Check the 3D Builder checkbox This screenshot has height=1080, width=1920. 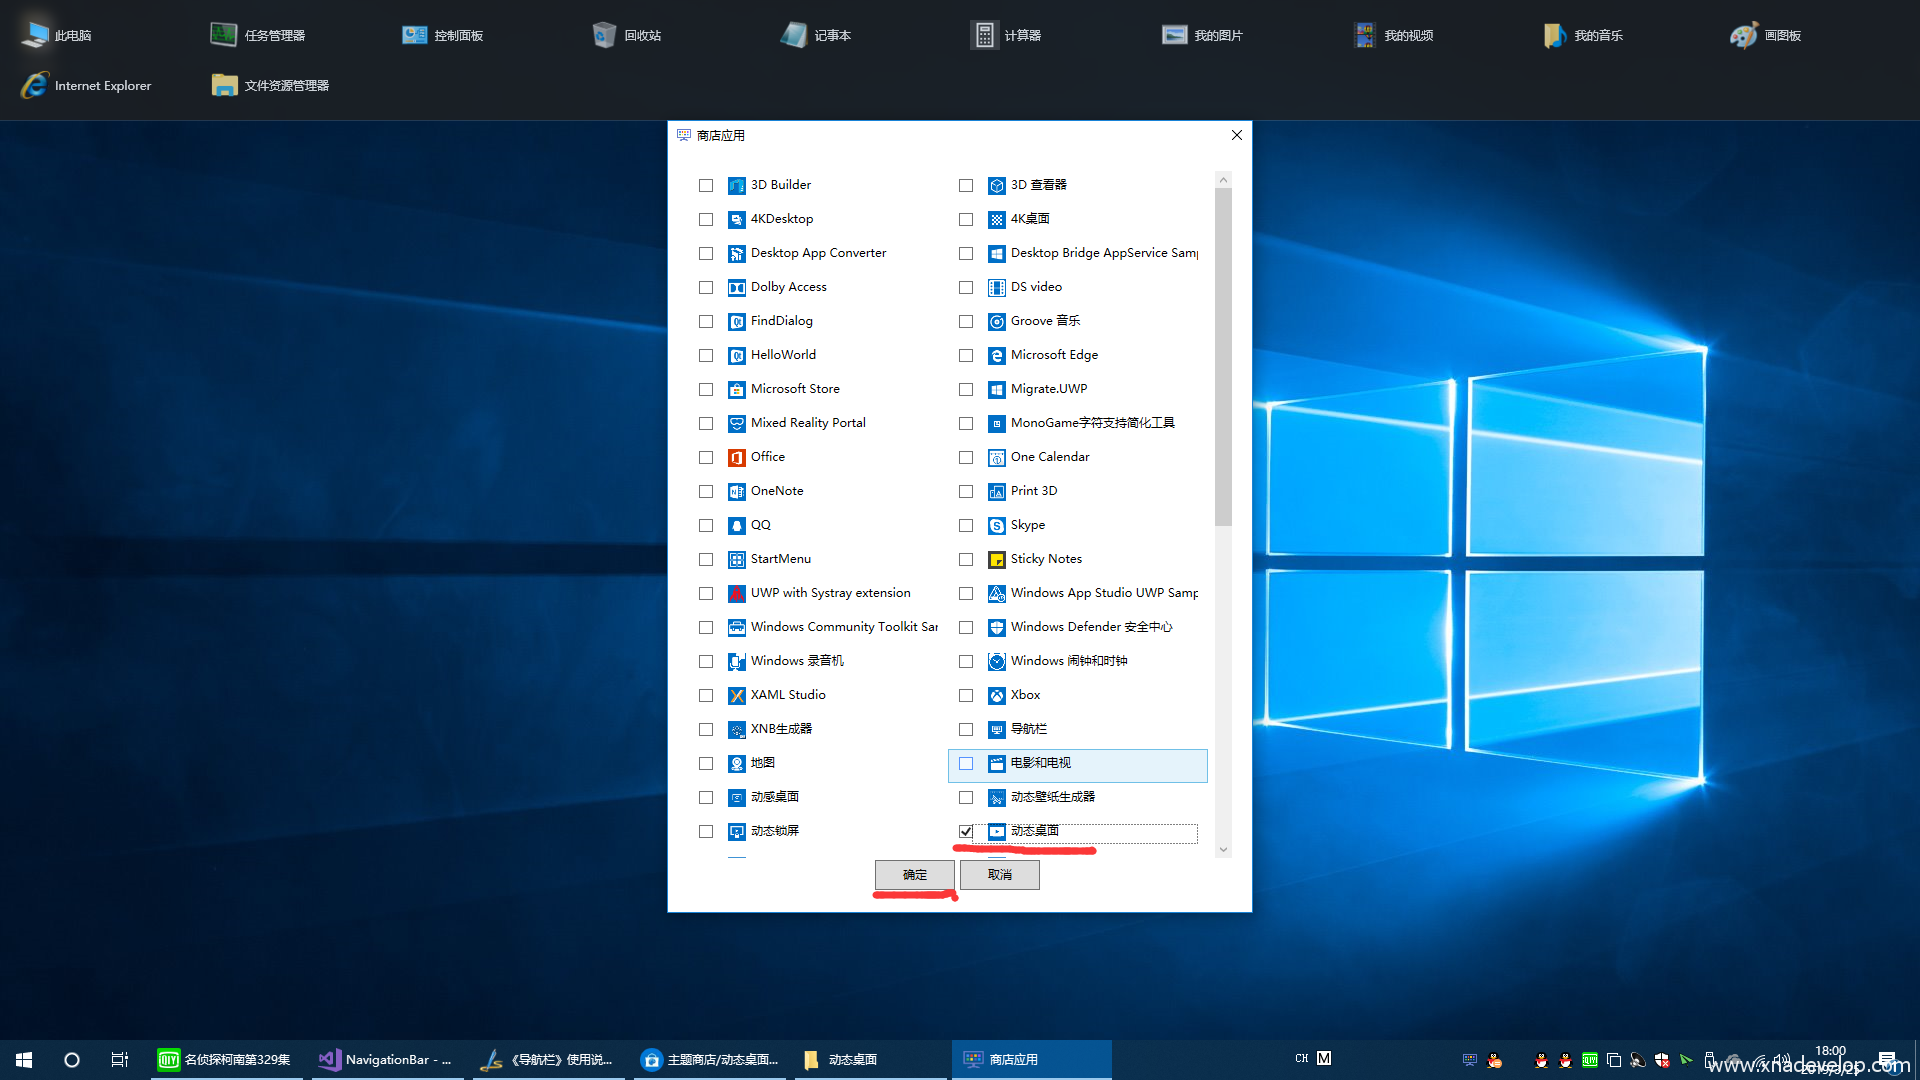(x=706, y=185)
